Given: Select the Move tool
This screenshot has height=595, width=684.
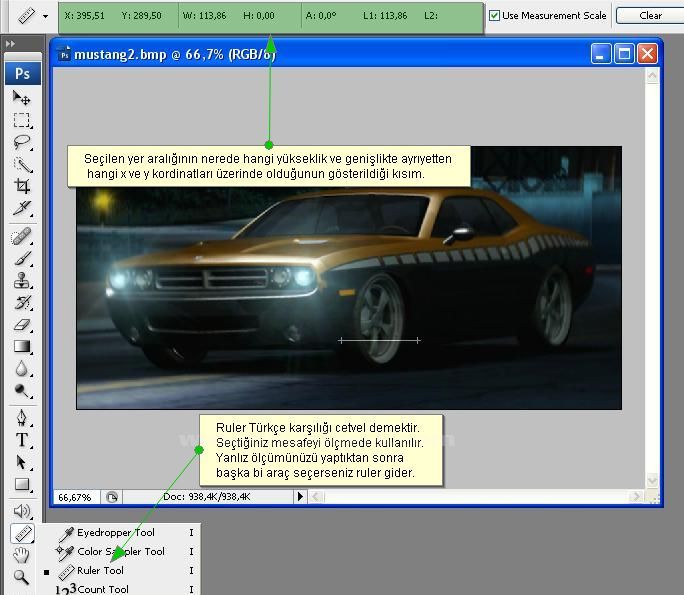Looking at the screenshot, I should click(x=21, y=98).
